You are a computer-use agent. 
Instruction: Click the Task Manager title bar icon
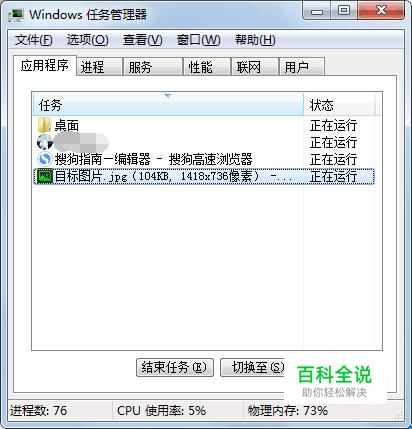click(x=17, y=15)
